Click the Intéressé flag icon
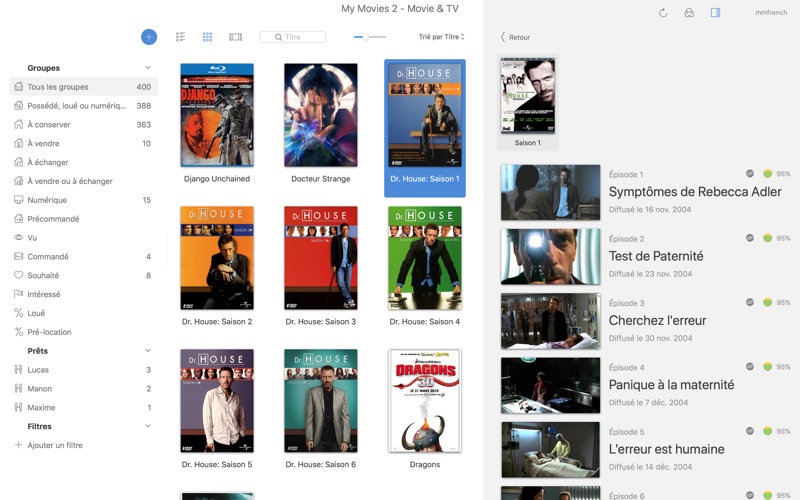The width and height of the screenshot is (800, 500). point(18,294)
